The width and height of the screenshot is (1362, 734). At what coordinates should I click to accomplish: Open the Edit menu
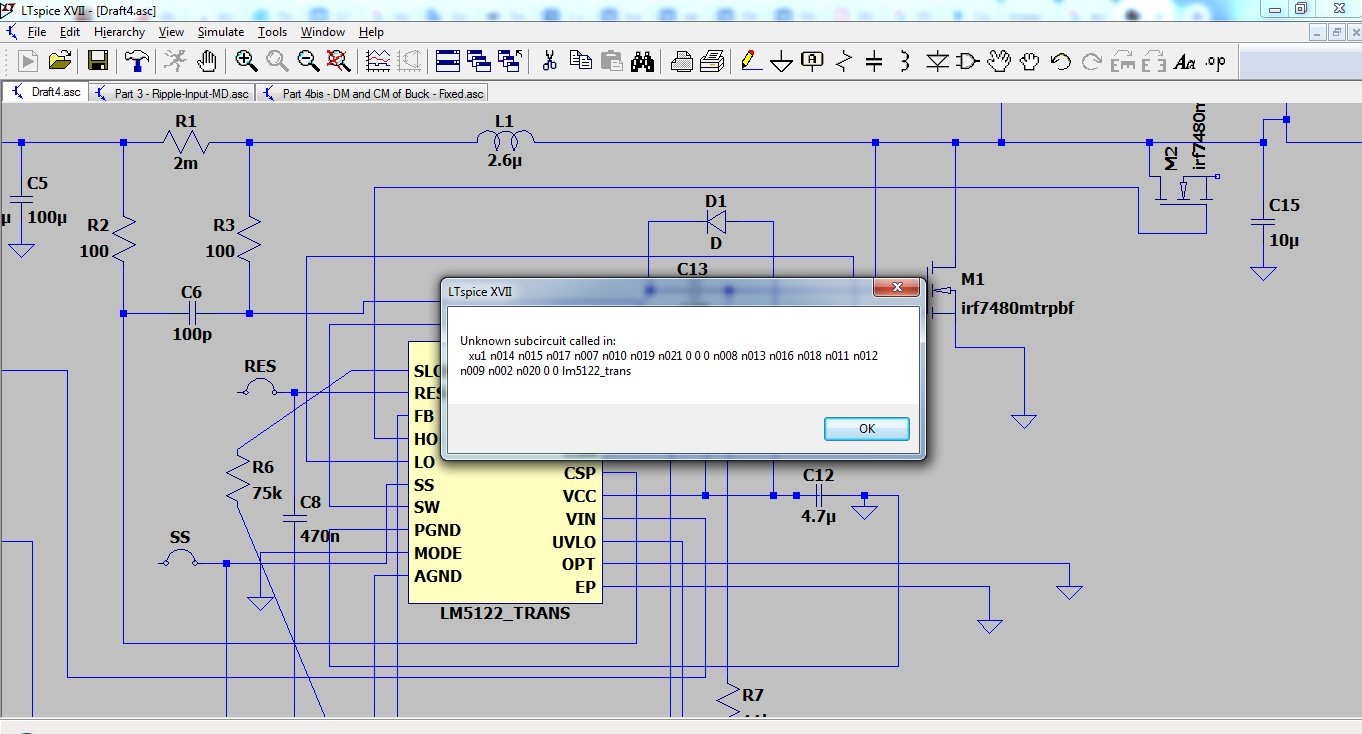(69, 32)
